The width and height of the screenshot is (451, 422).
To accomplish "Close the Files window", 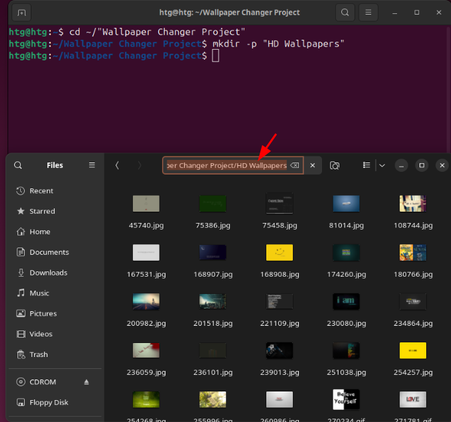I will pyautogui.click(x=442, y=165).
